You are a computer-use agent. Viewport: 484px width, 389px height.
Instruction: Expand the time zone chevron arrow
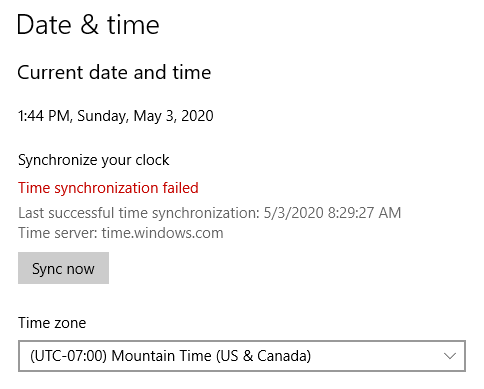coord(450,356)
